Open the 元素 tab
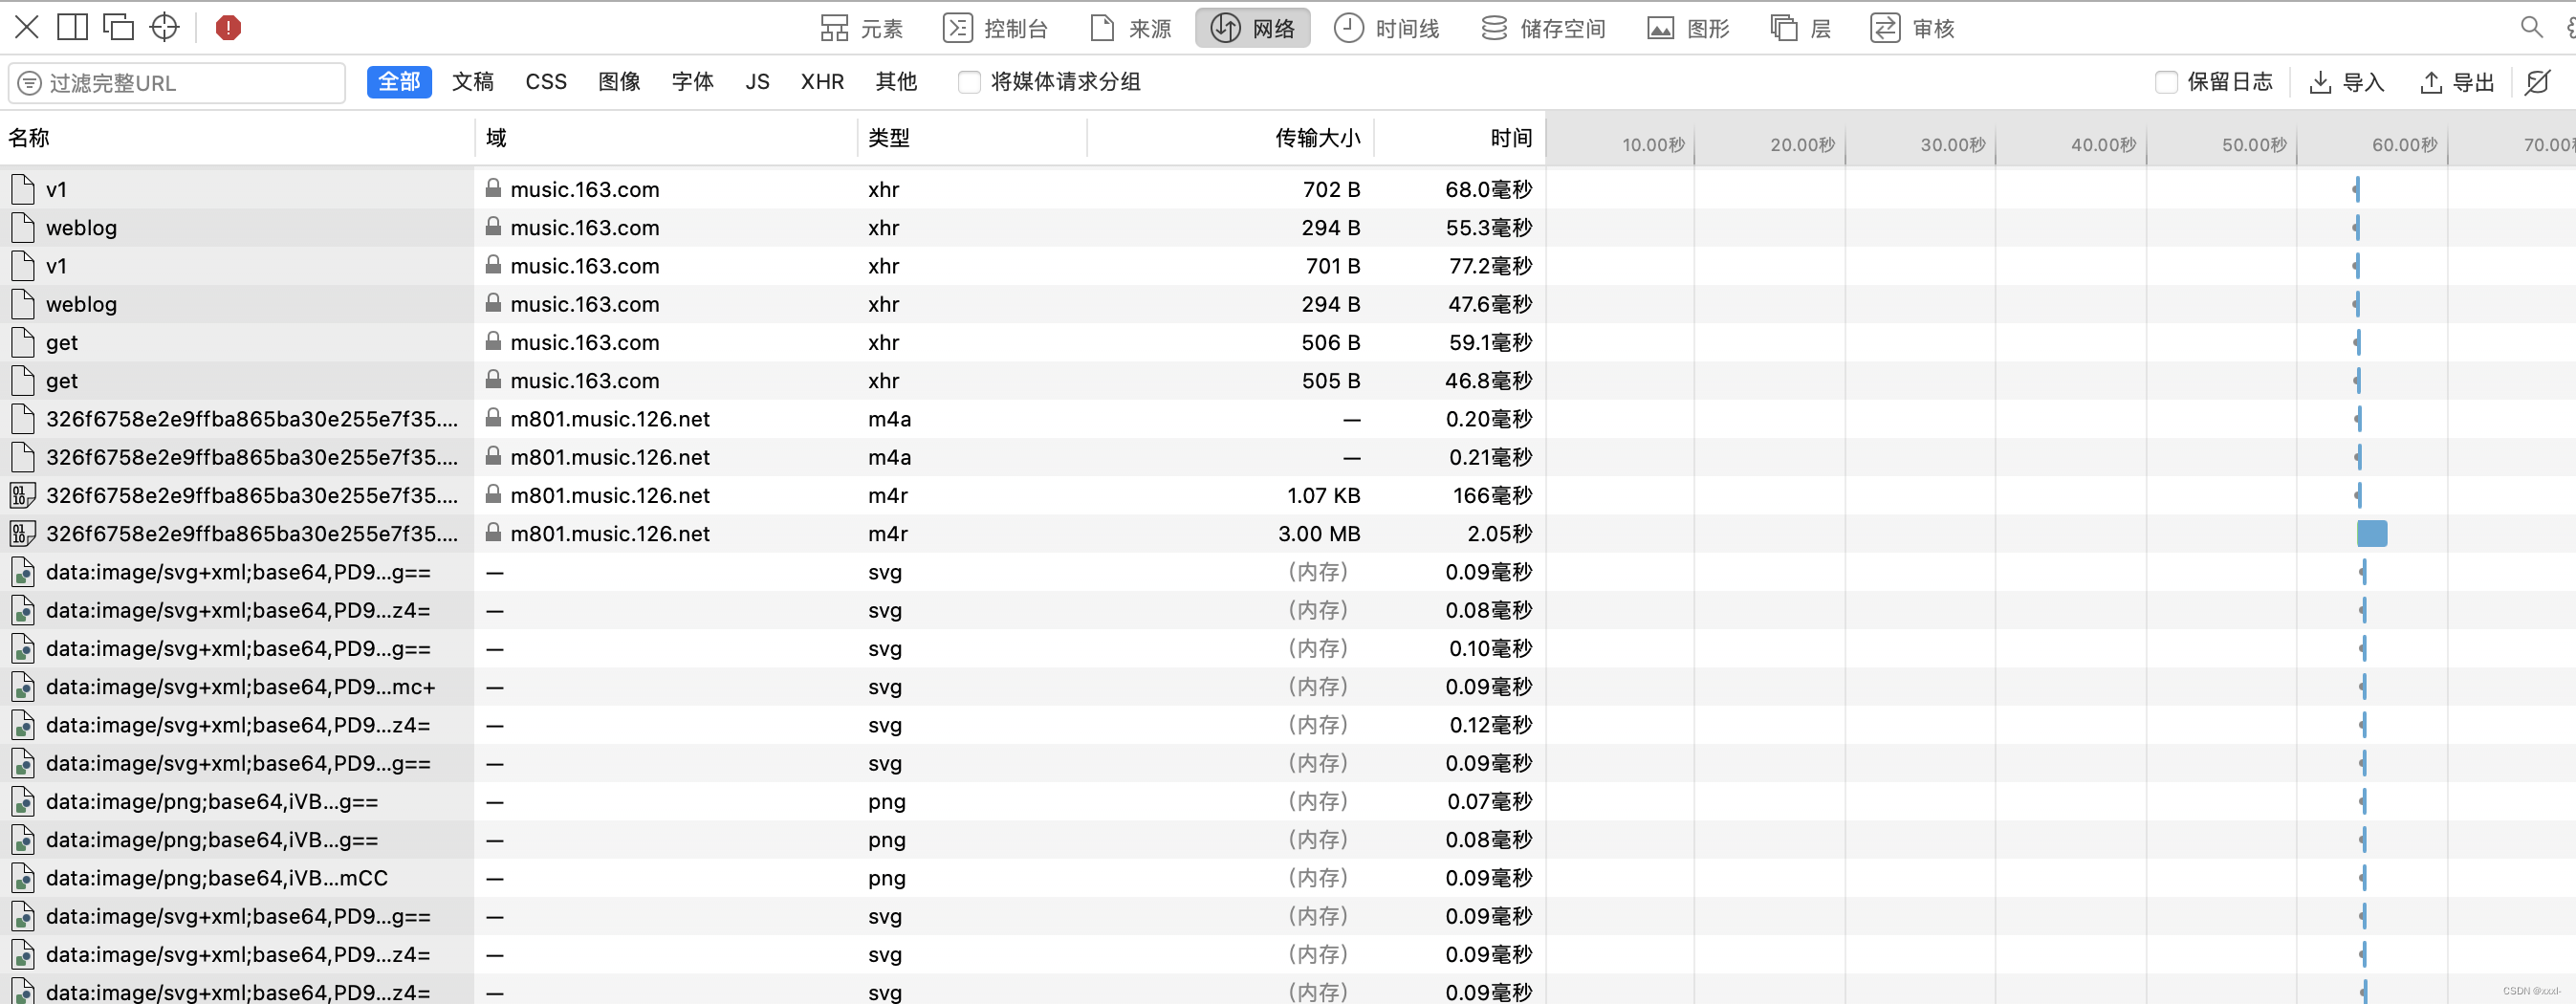The width and height of the screenshot is (2576, 1004). click(861, 28)
